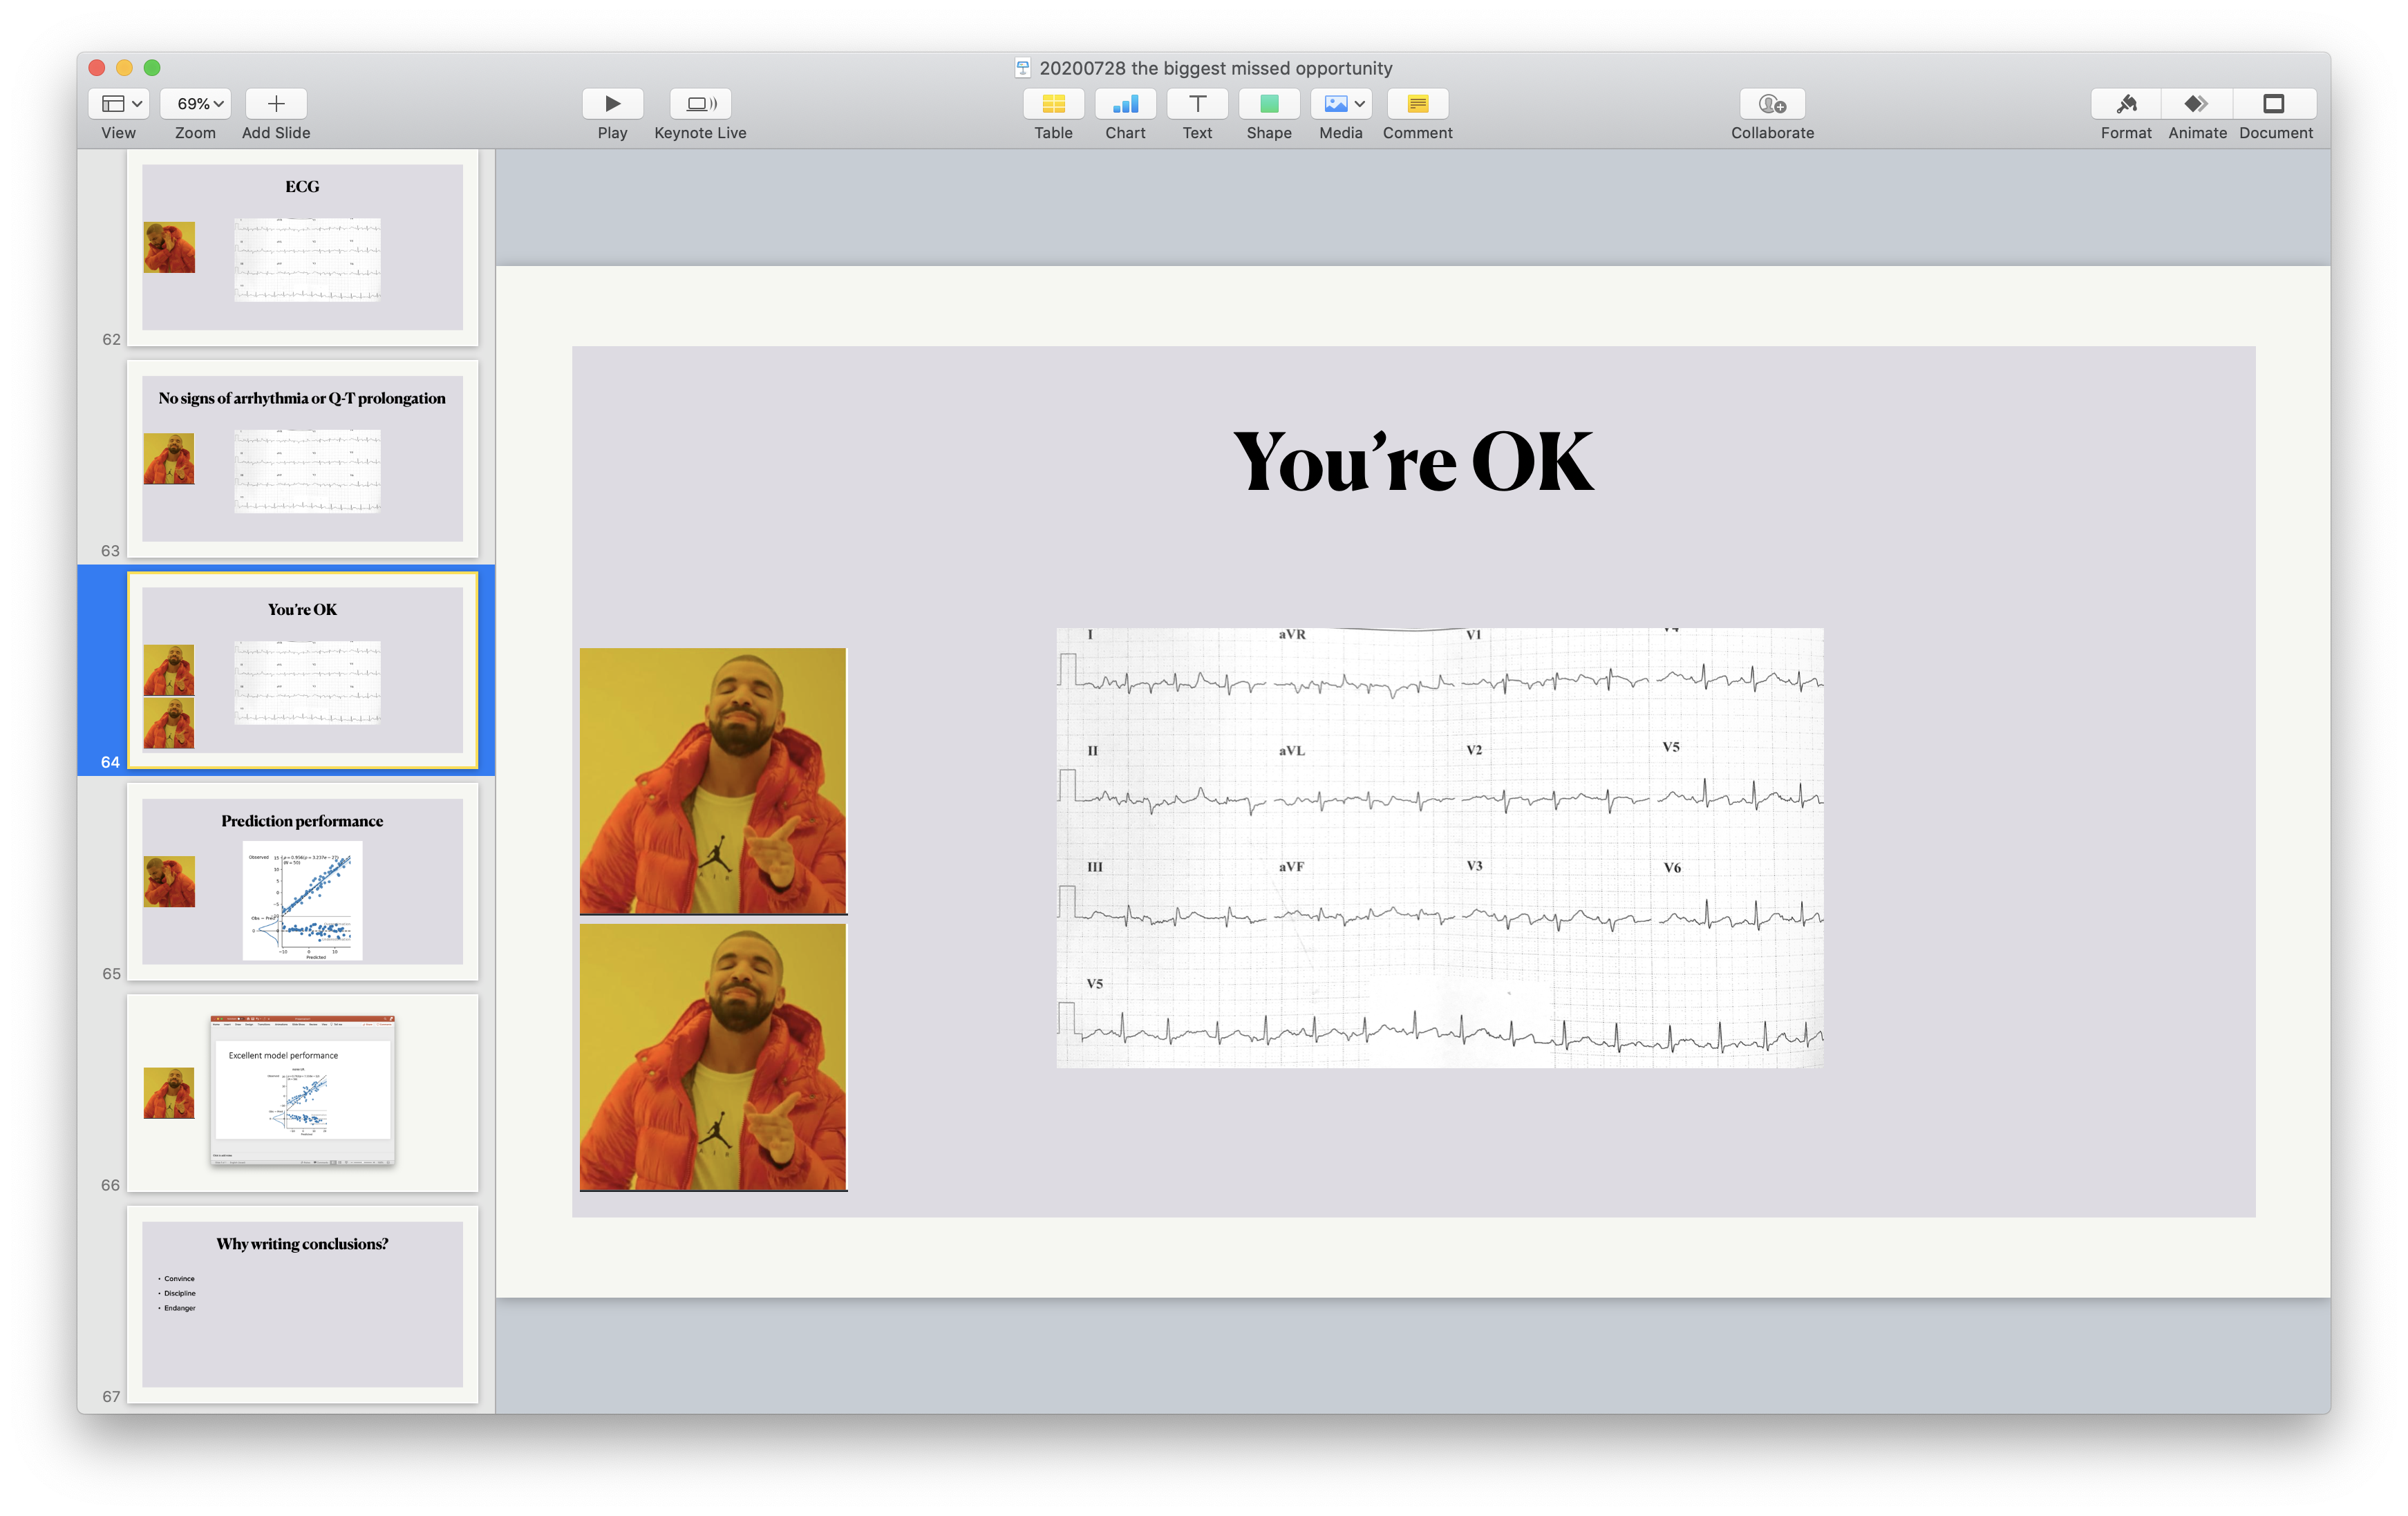Select slide 65 Prediction performance thumbnail
This screenshot has height=1516, width=2408.
(x=302, y=881)
